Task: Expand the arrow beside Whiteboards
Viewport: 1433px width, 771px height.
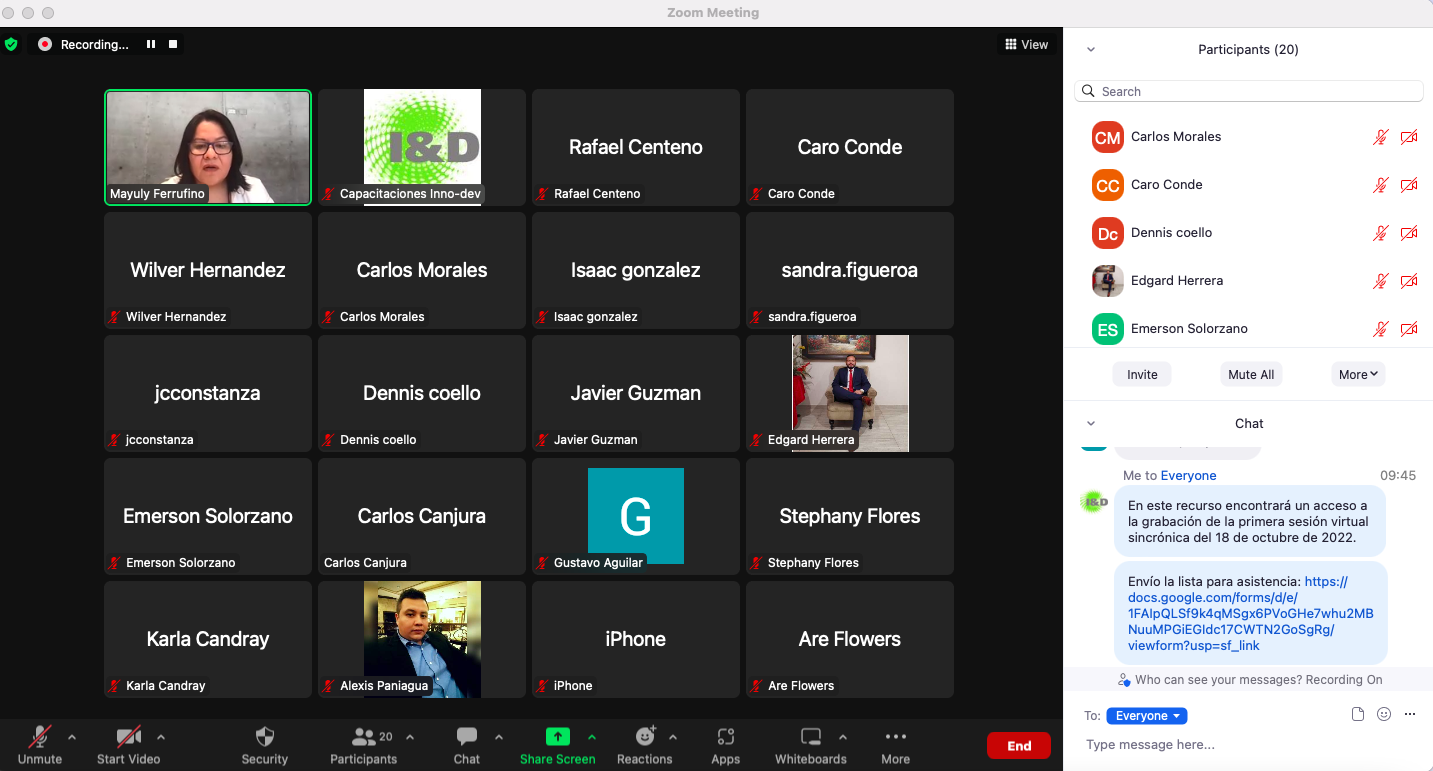Action: coord(843,737)
